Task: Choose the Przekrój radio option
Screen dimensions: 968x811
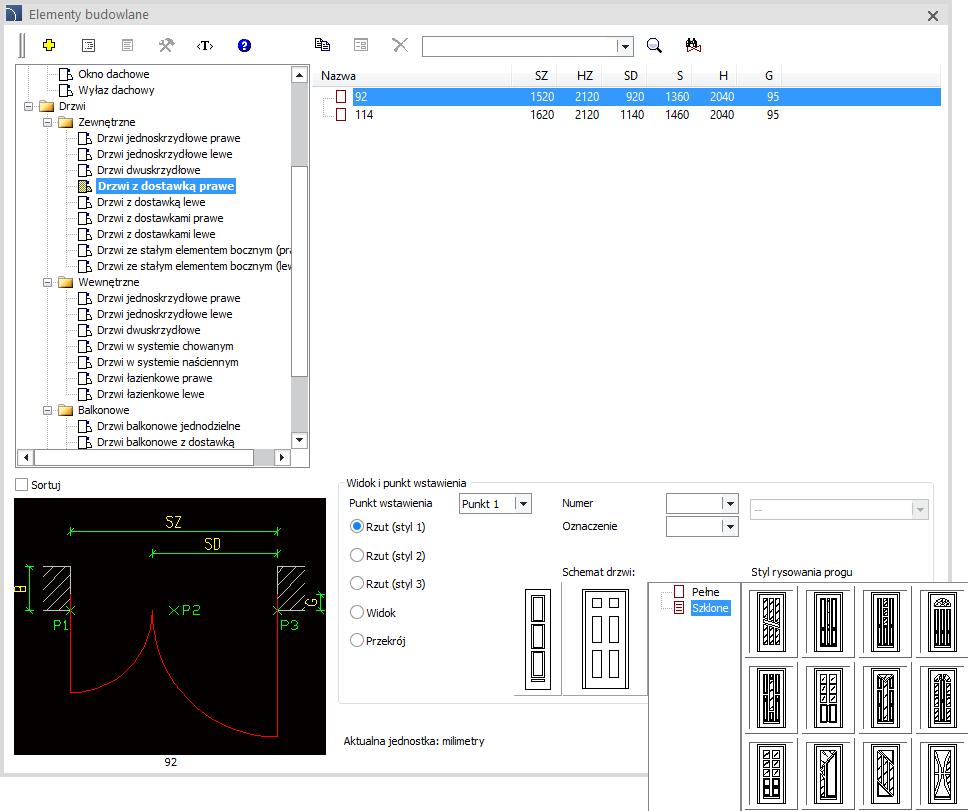Action: tap(357, 640)
